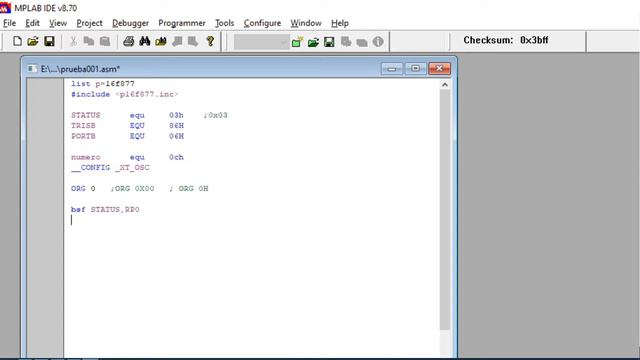
Task: Click the grayed package icon beside Build Options
Action: pyautogui.click(x=362, y=41)
